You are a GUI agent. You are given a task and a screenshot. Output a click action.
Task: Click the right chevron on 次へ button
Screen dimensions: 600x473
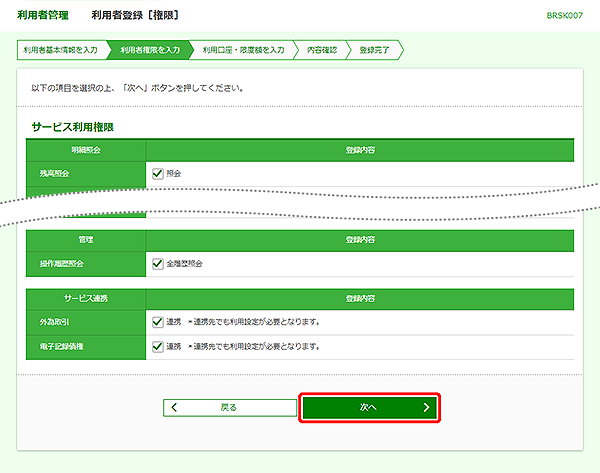(x=426, y=408)
